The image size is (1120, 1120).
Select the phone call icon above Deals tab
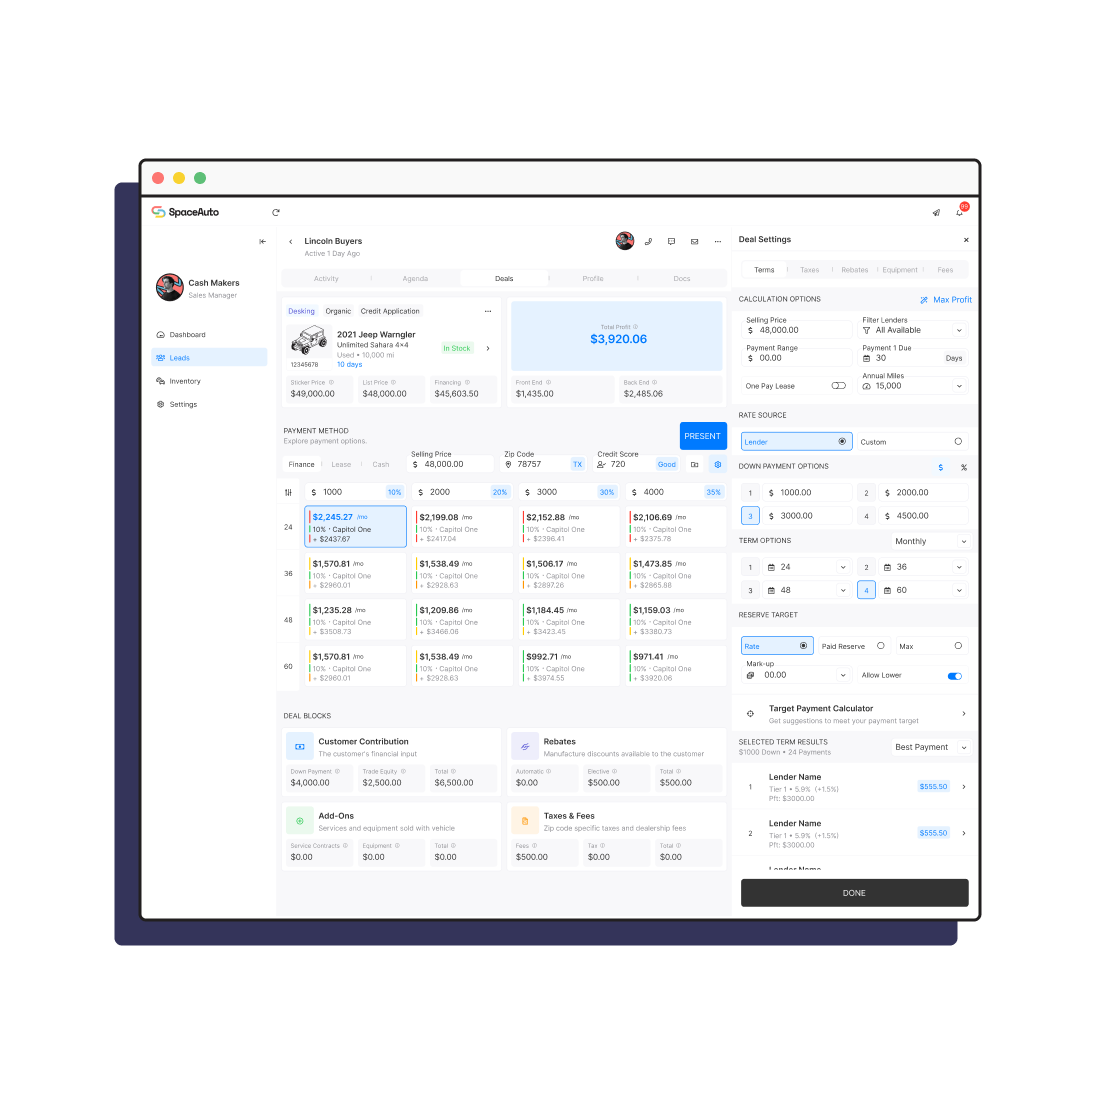[648, 241]
